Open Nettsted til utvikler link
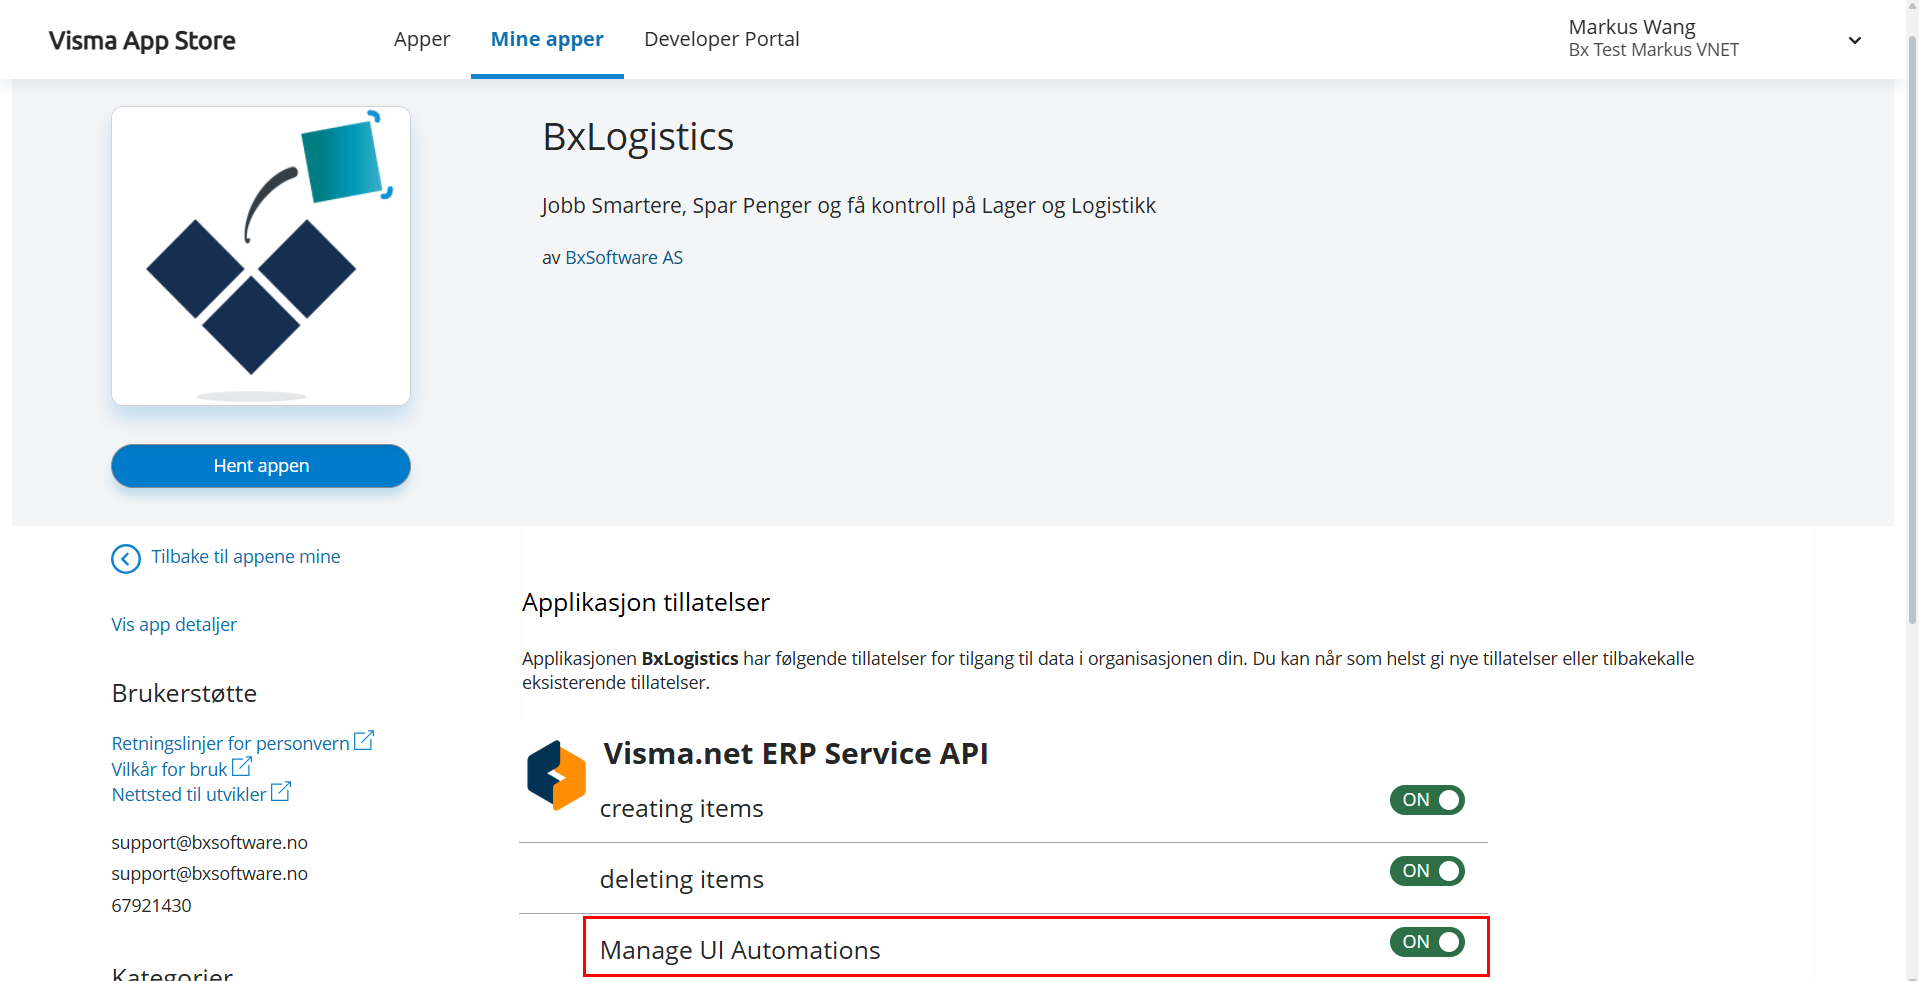This screenshot has width=1919, height=981. pos(189,795)
